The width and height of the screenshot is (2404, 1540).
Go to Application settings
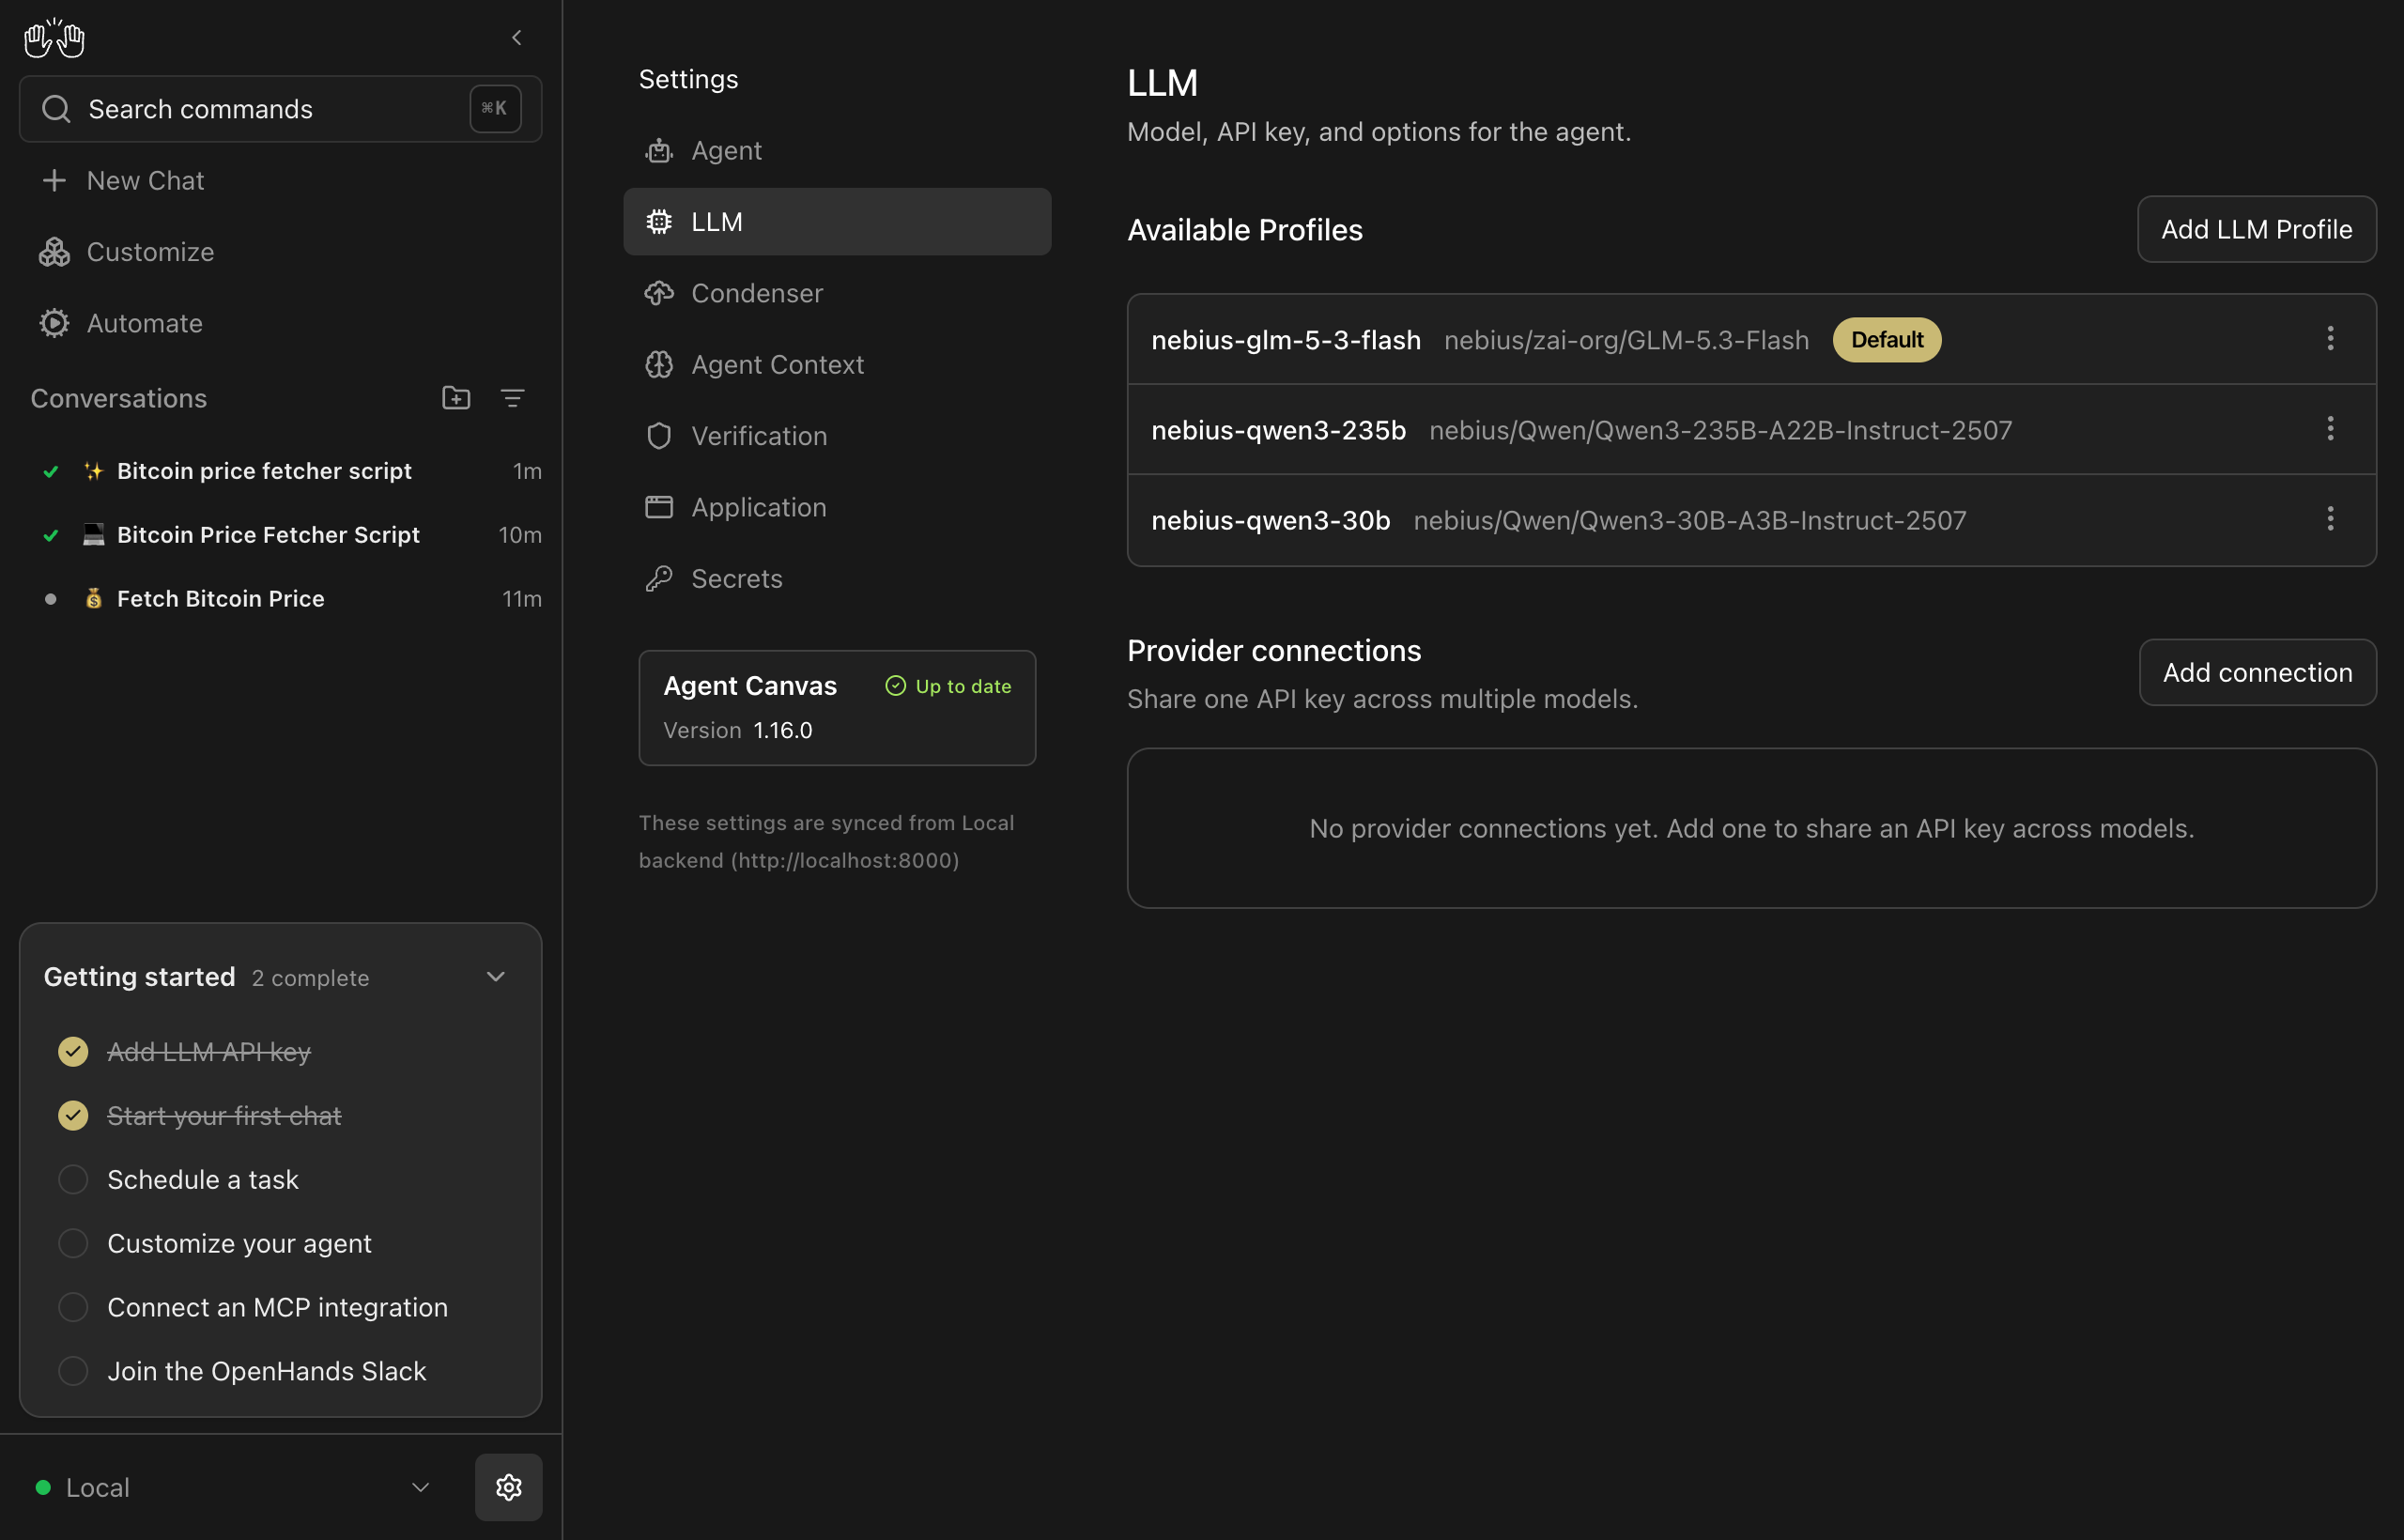coord(837,507)
